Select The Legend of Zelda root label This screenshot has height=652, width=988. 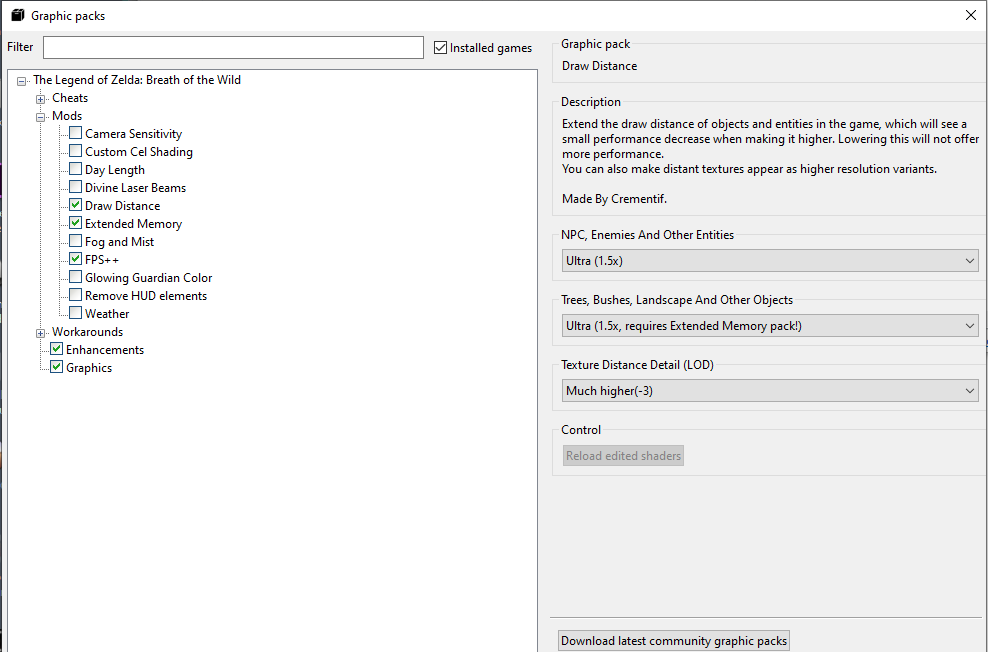(137, 80)
